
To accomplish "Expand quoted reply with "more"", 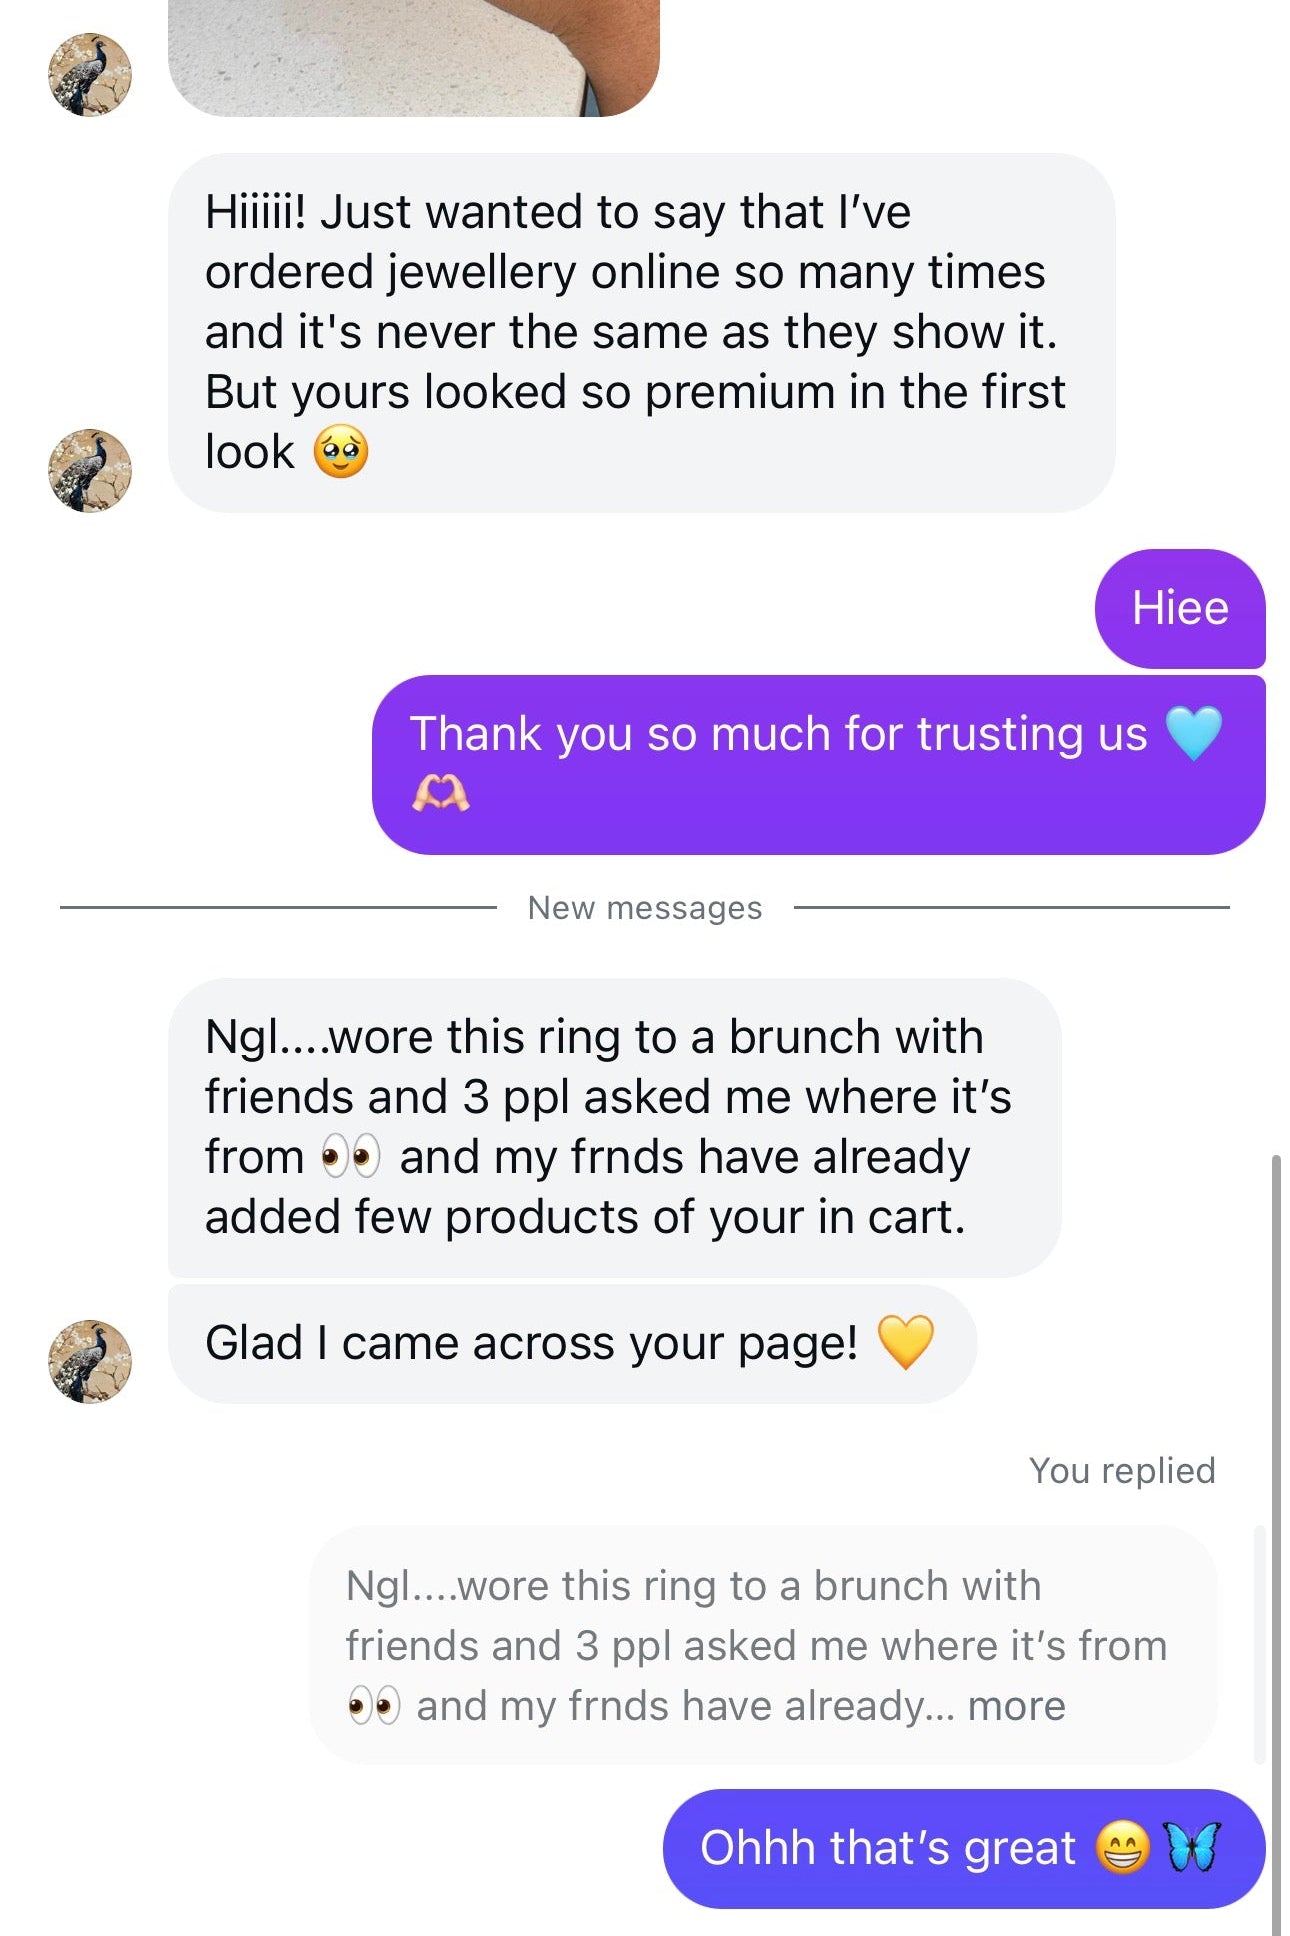I will (x=1016, y=1706).
